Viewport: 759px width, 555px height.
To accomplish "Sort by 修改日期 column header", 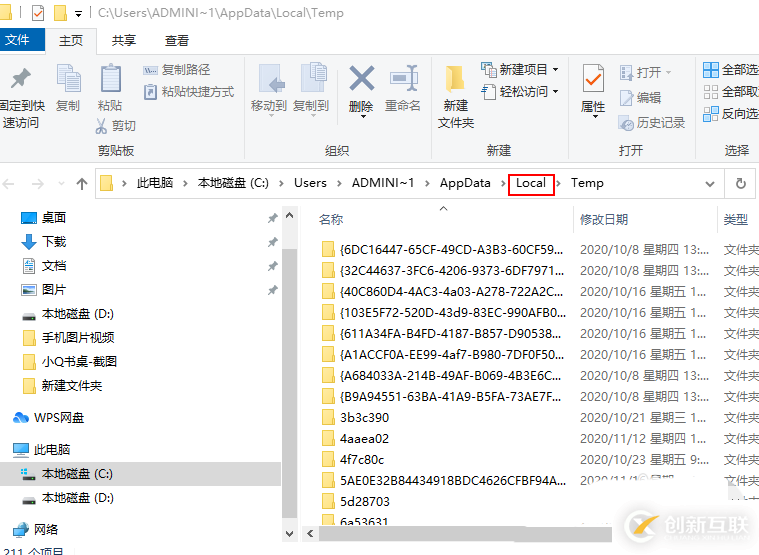I will pos(604,220).
